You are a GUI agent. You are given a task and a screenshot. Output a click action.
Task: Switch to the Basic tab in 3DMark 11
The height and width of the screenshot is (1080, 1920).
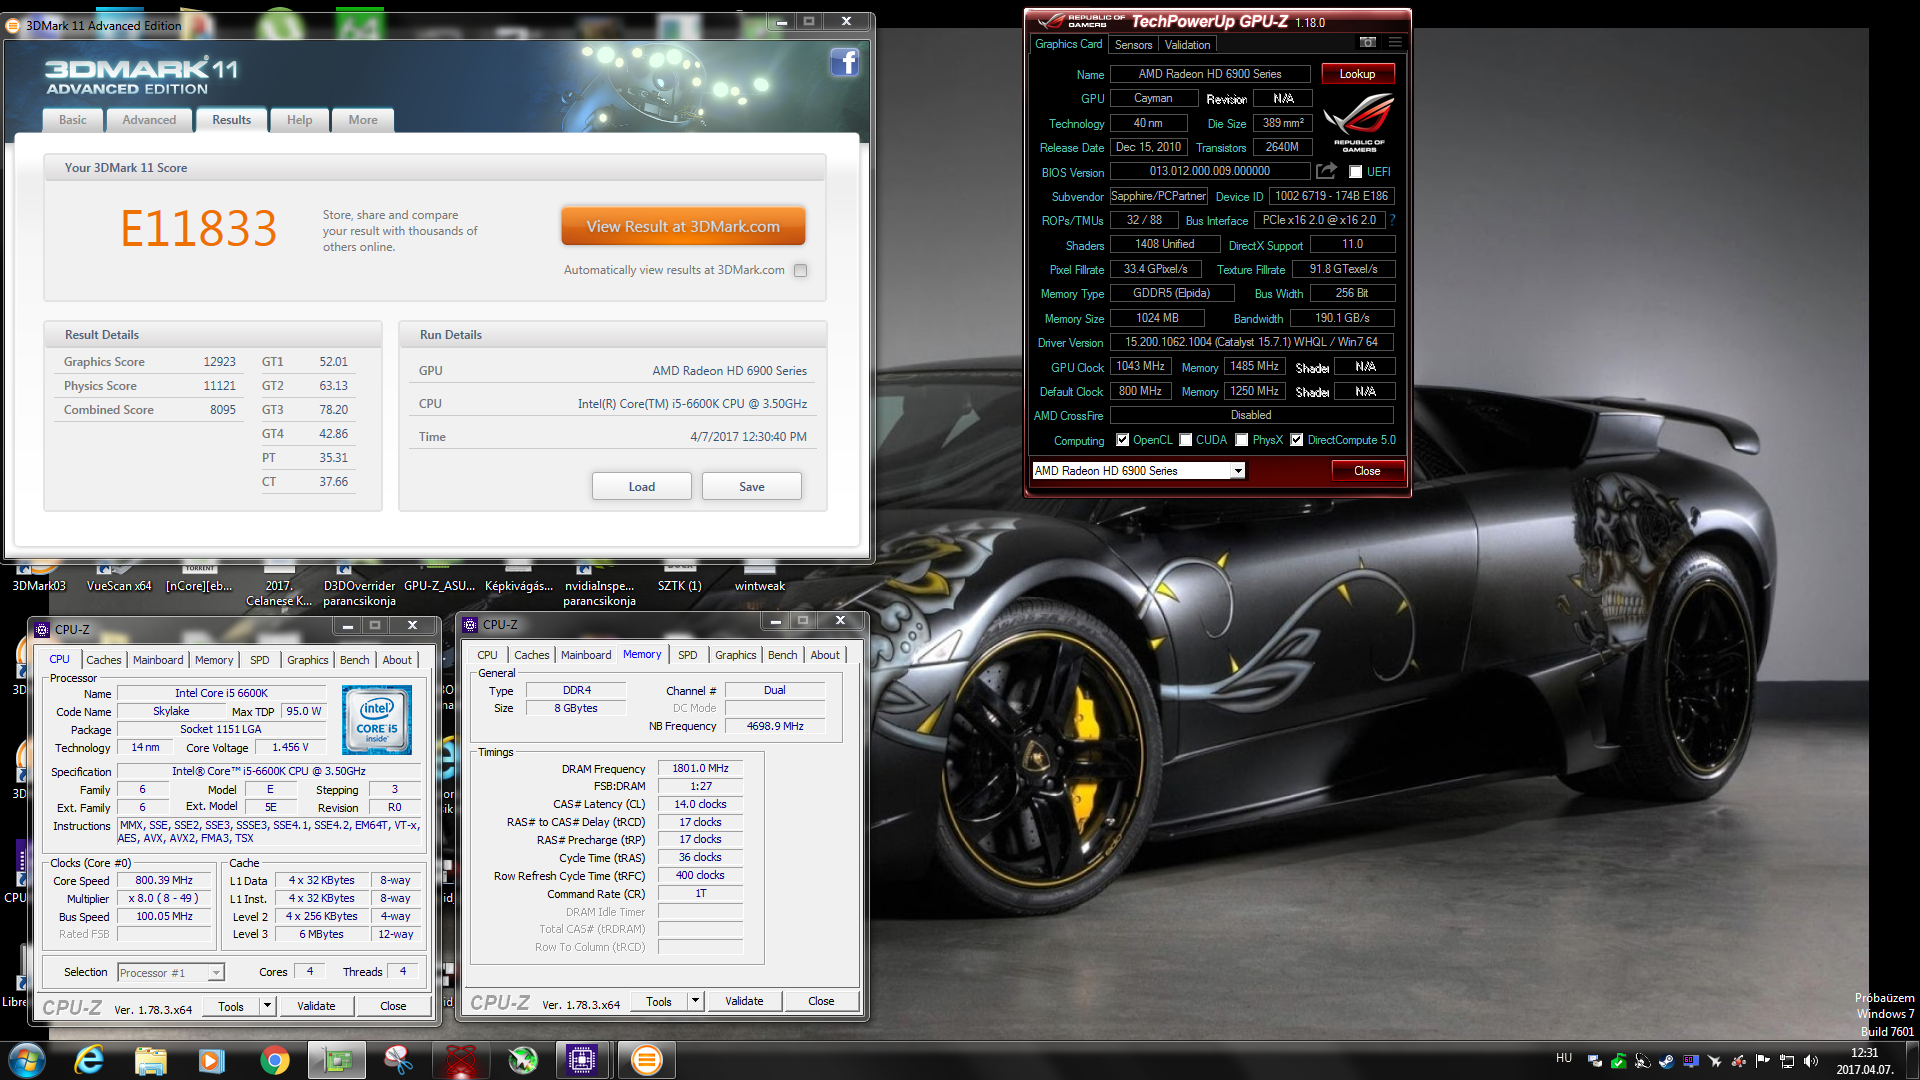tap(73, 120)
